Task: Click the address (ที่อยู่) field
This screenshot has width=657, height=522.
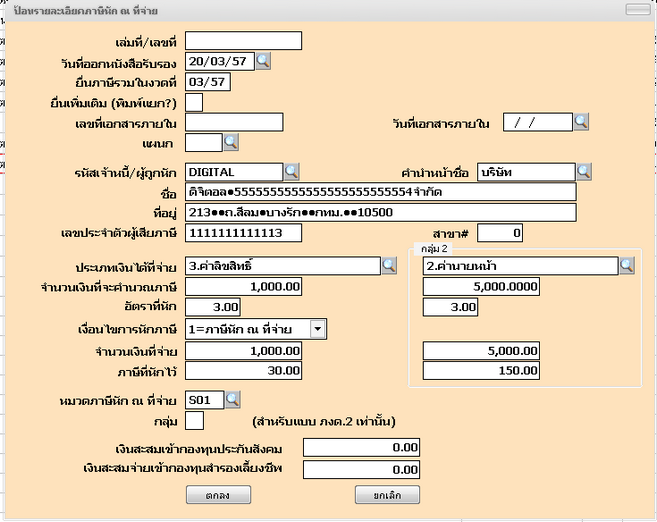Action: click(x=380, y=212)
